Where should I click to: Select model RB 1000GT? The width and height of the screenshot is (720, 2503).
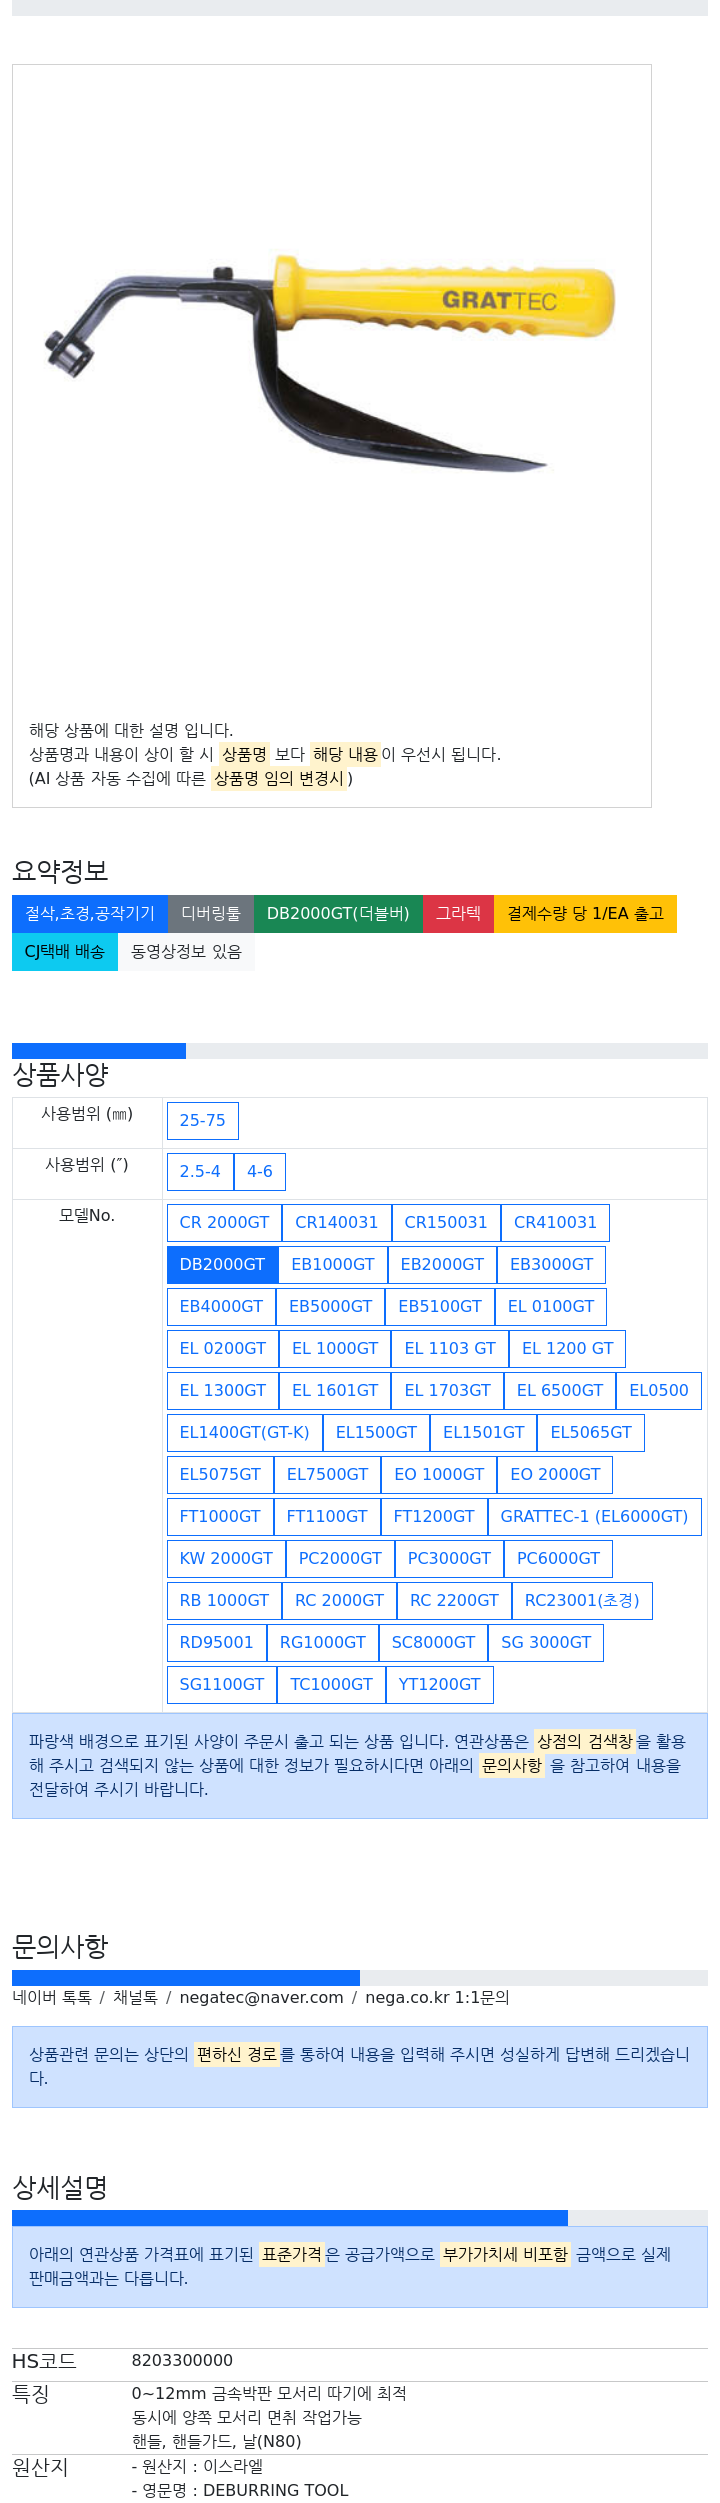224,1601
